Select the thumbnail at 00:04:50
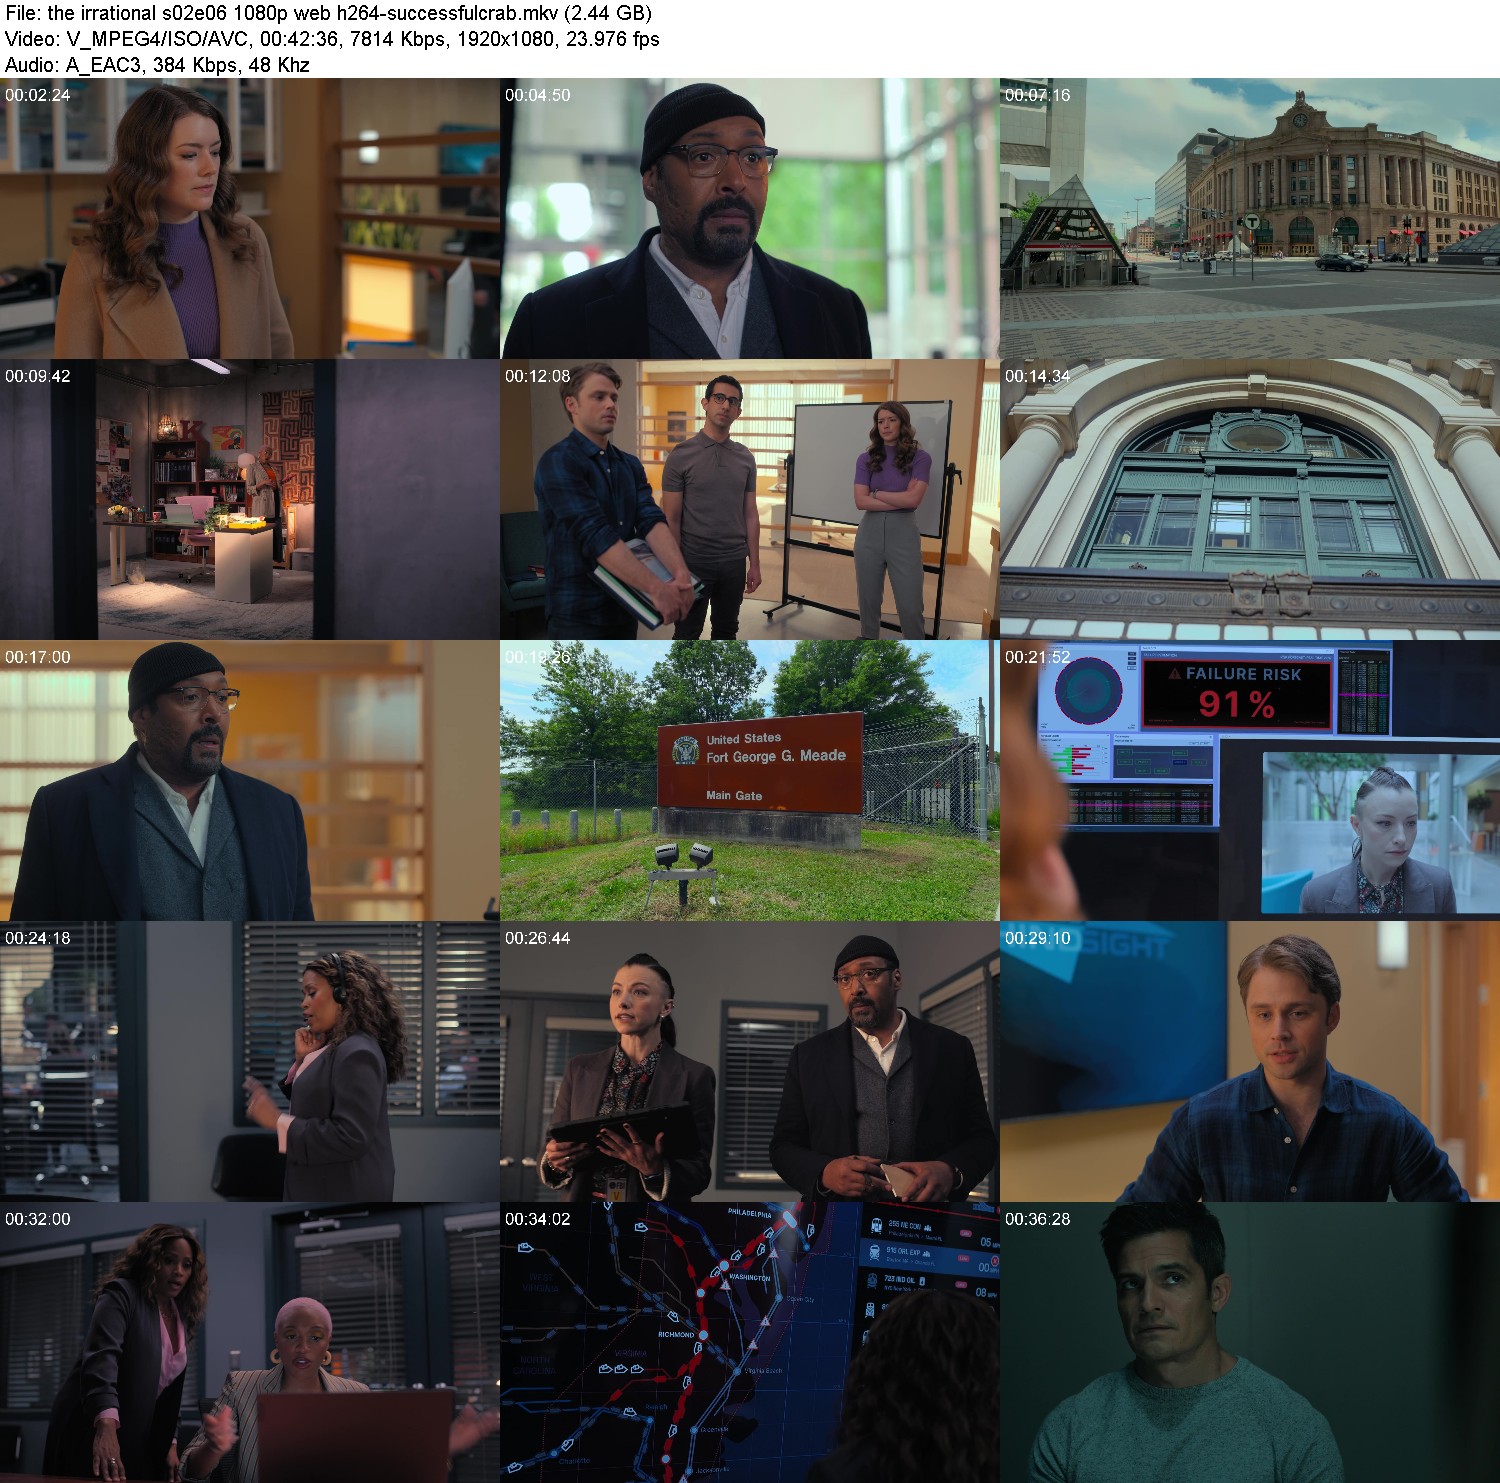Screen dimensions: 1500x1483 (x=750, y=219)
